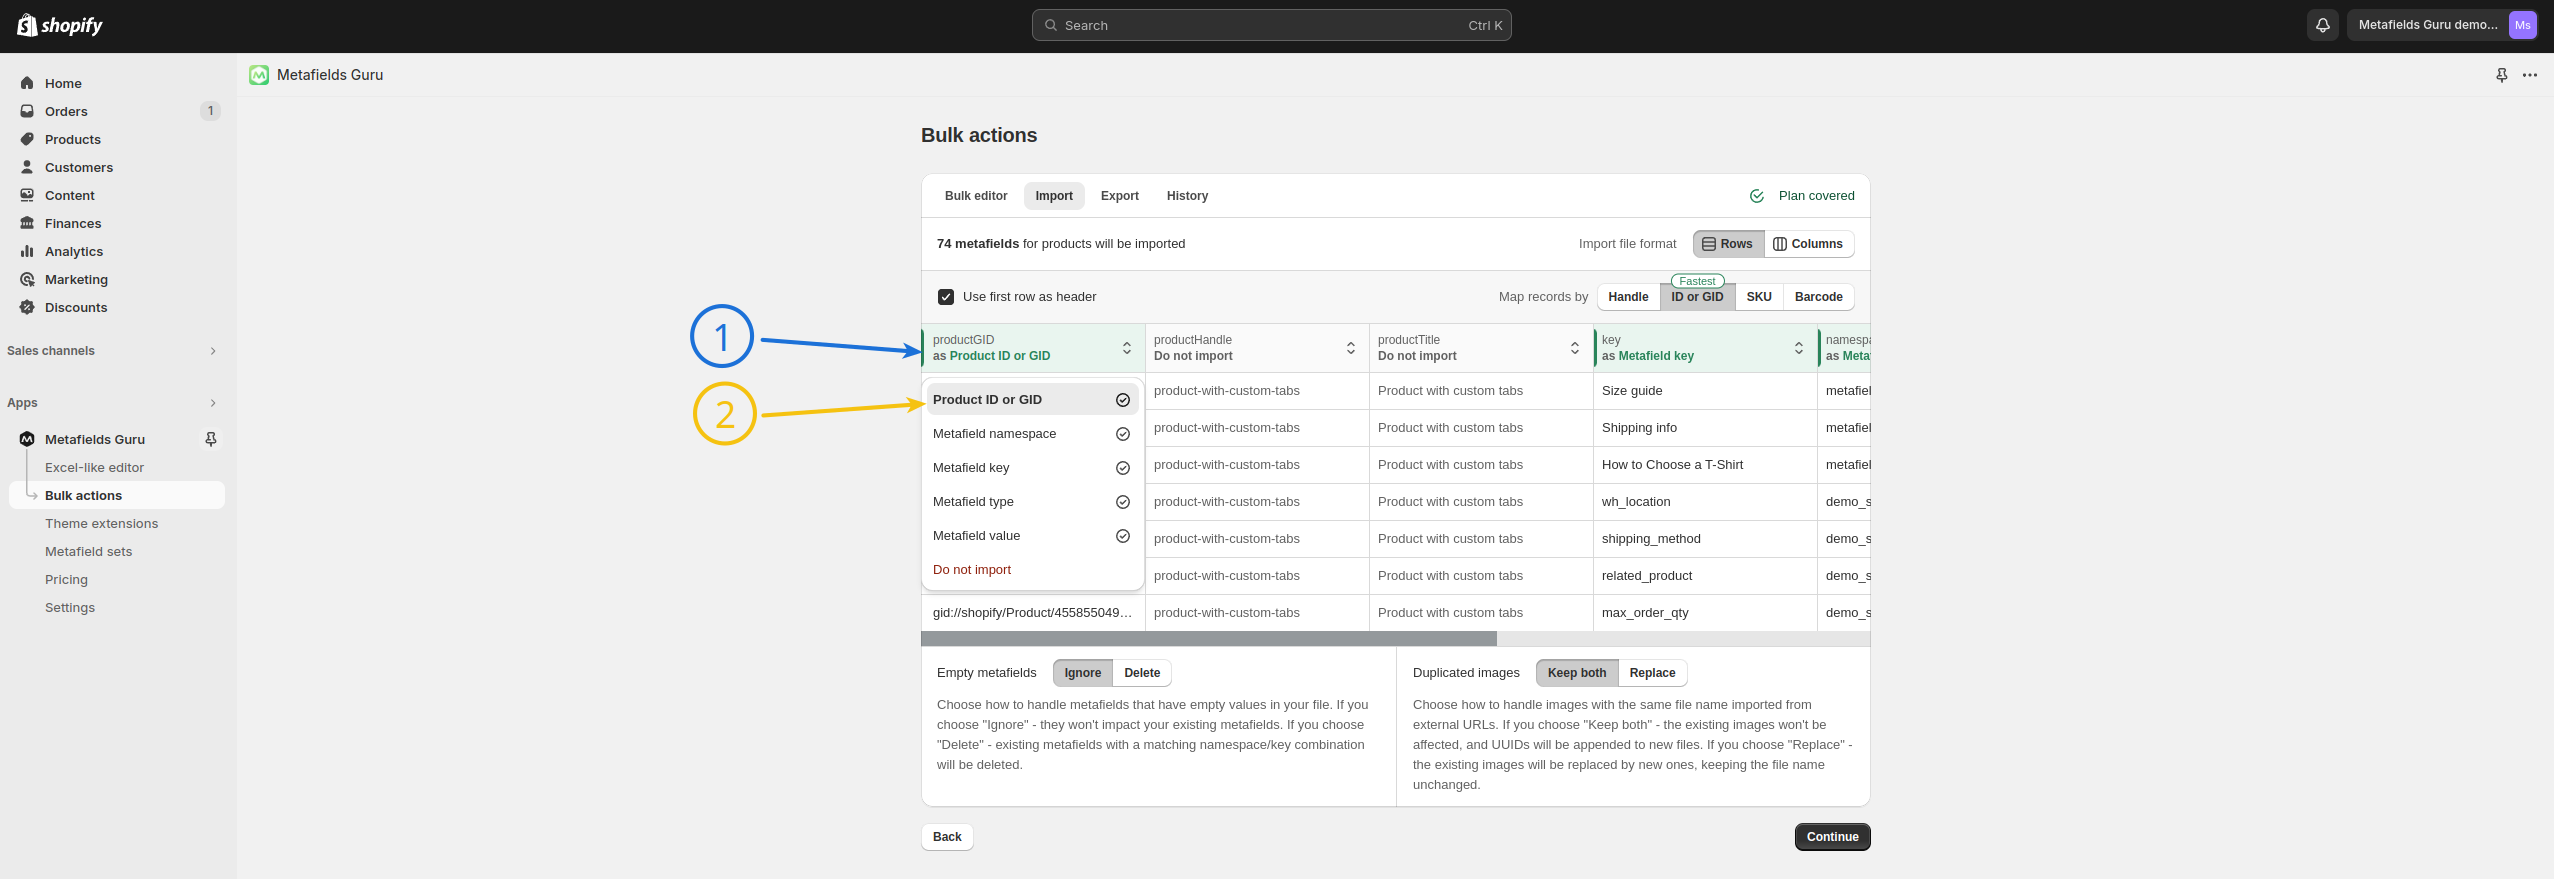
Task: Click the Customers person icon
Action: click(27, 167)
